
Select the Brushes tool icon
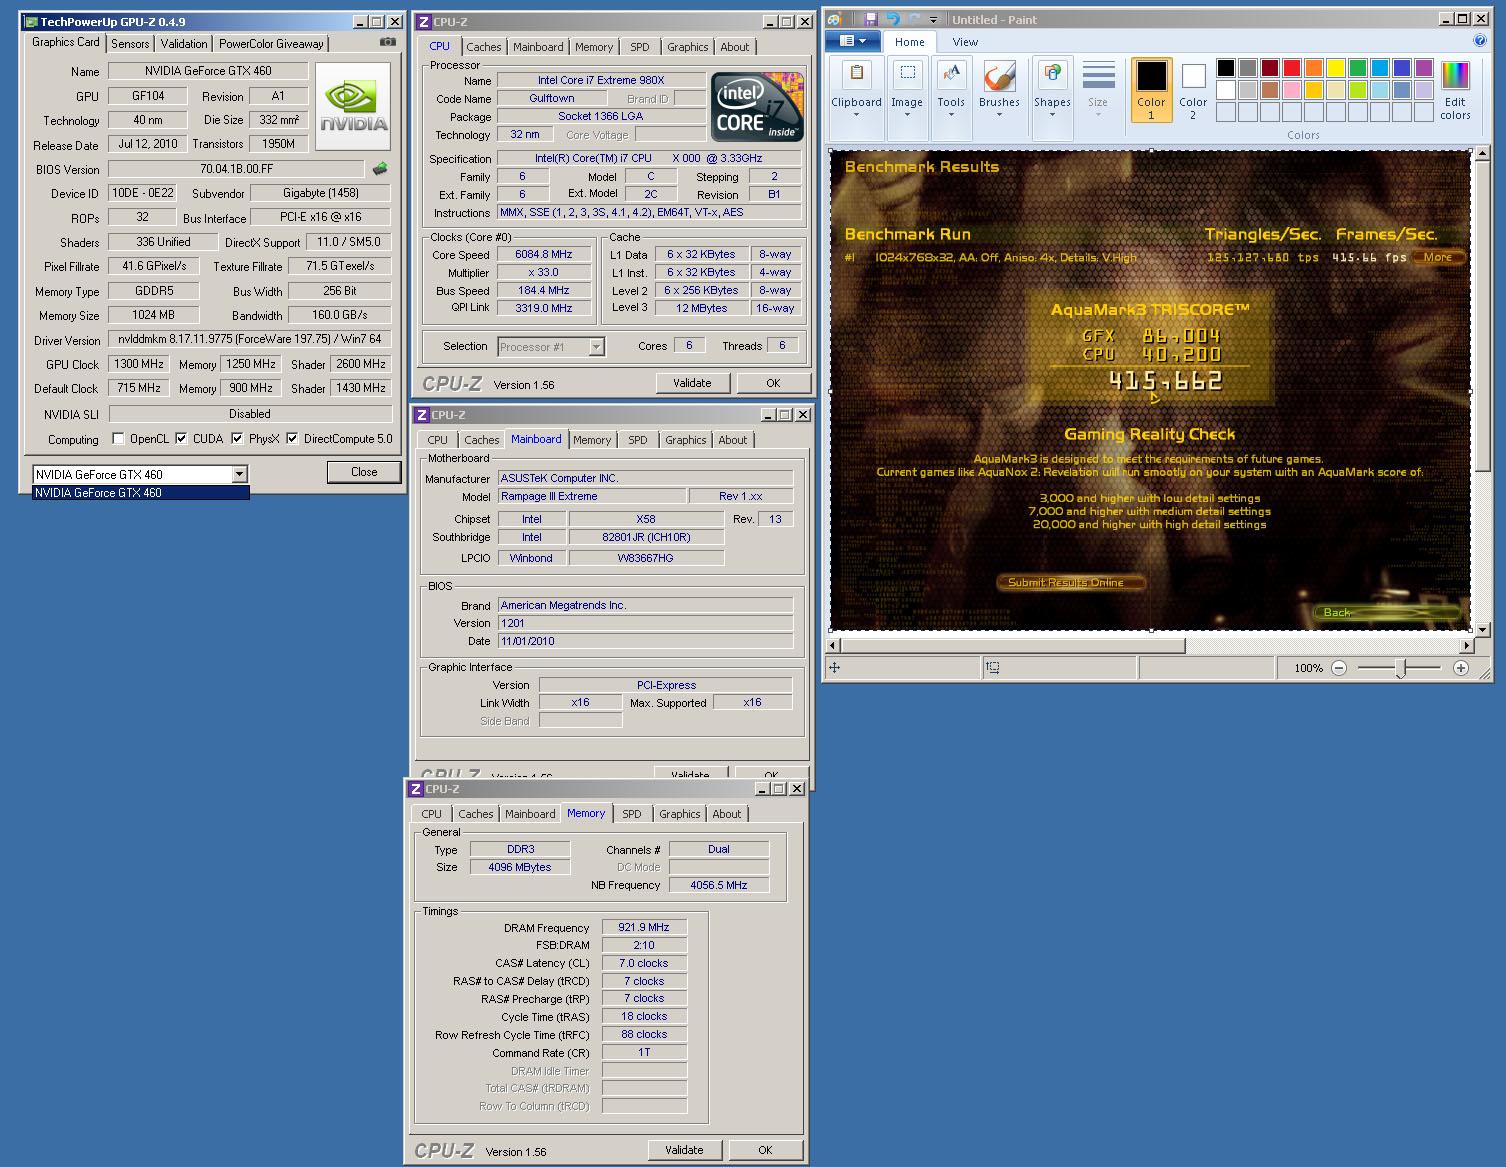click(999, 75)
